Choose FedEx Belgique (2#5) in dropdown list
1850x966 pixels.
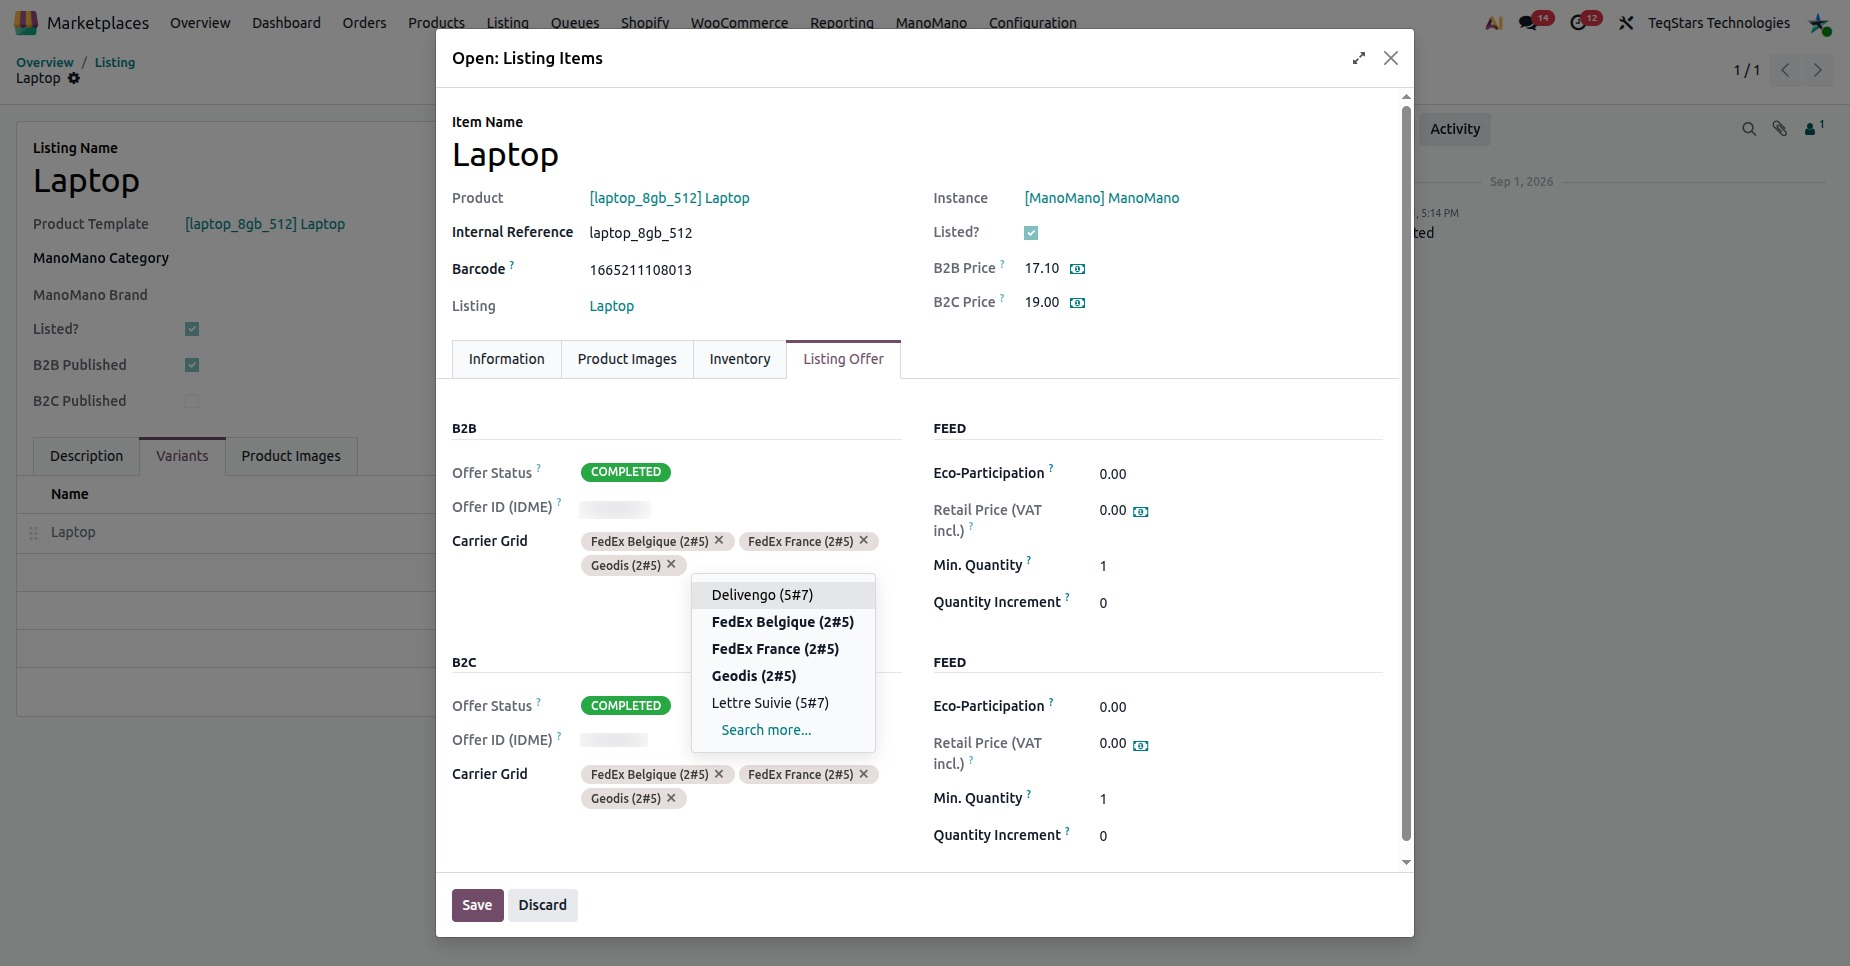click(783, 622)
